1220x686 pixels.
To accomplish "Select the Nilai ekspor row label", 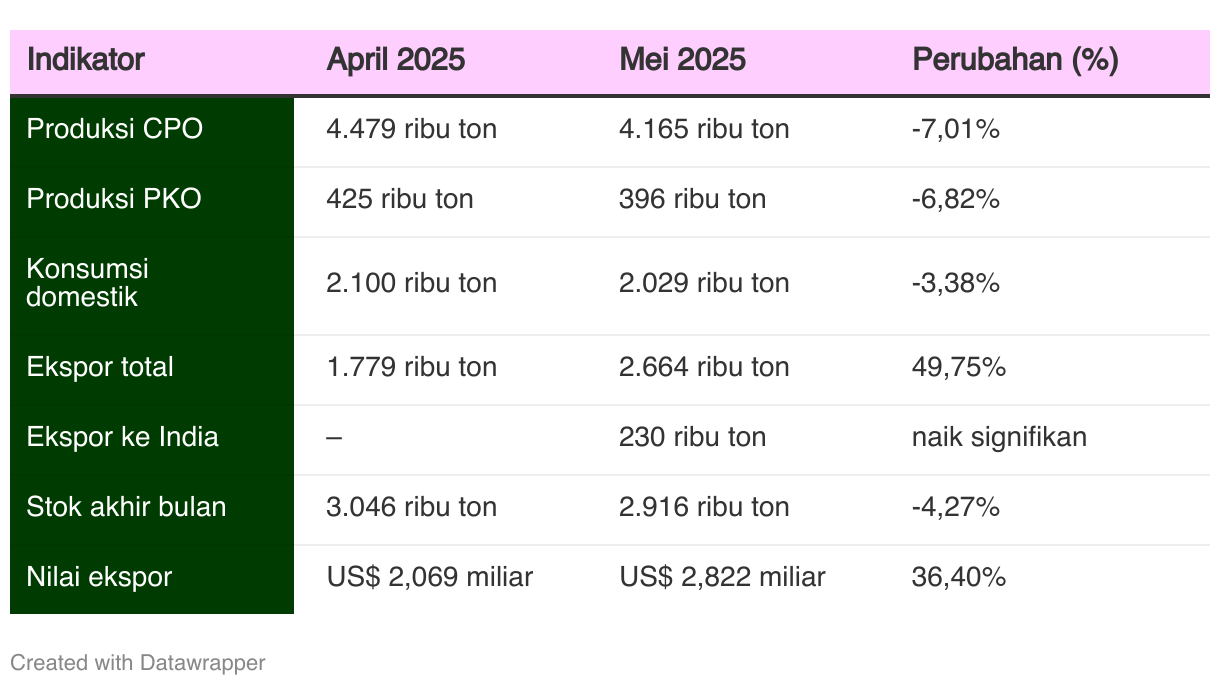I will pos(100,577).
